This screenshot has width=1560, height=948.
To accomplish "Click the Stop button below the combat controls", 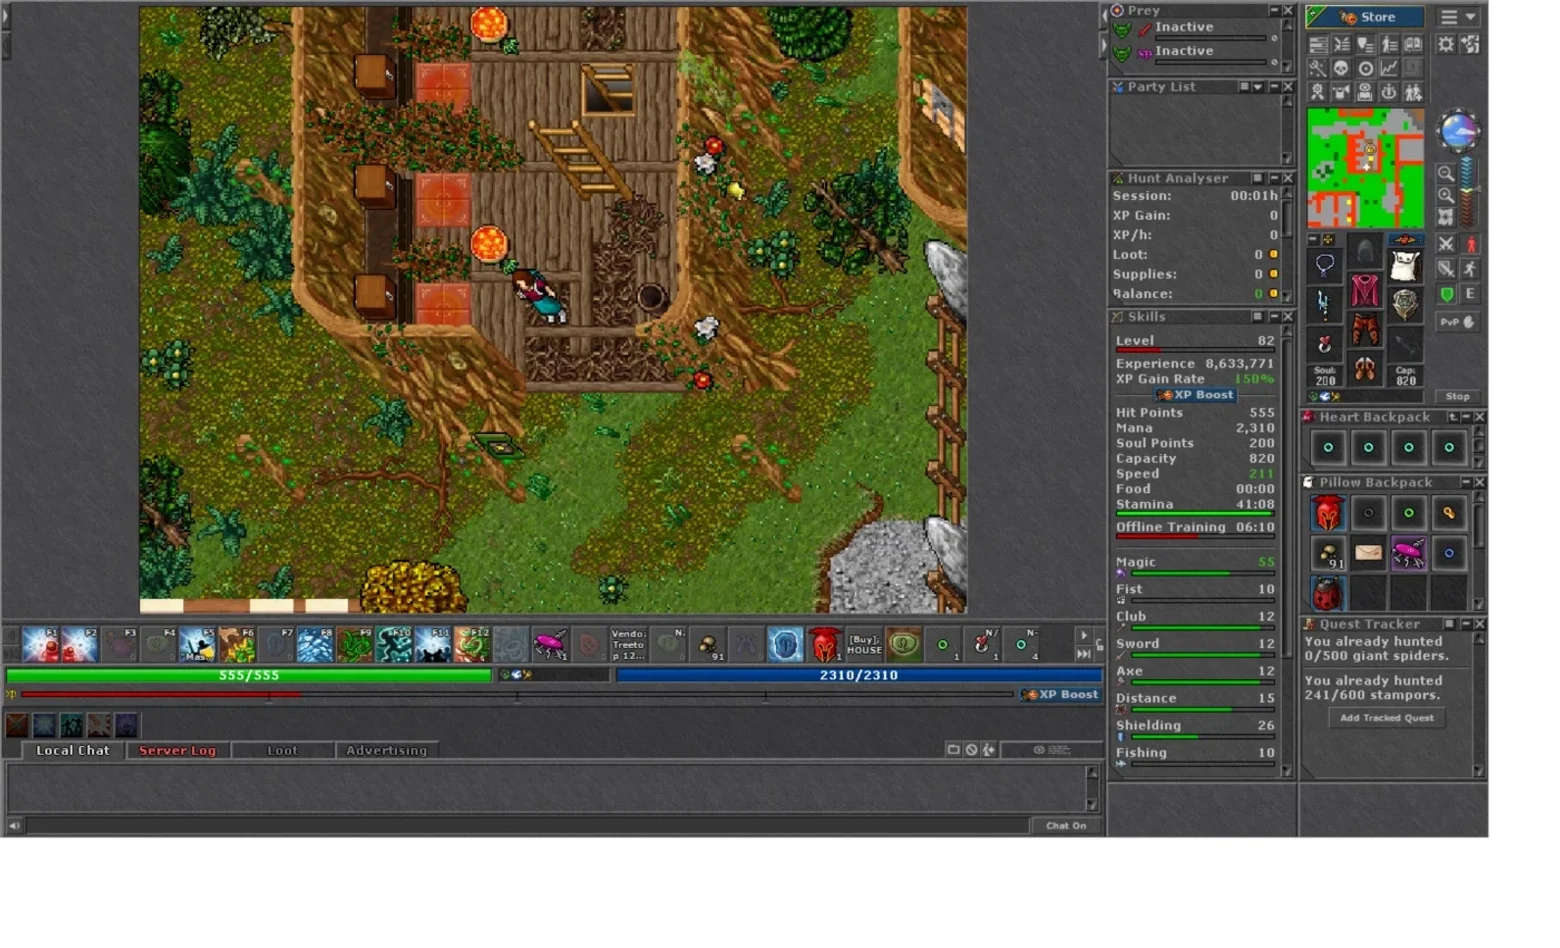I will point(1457,396).
